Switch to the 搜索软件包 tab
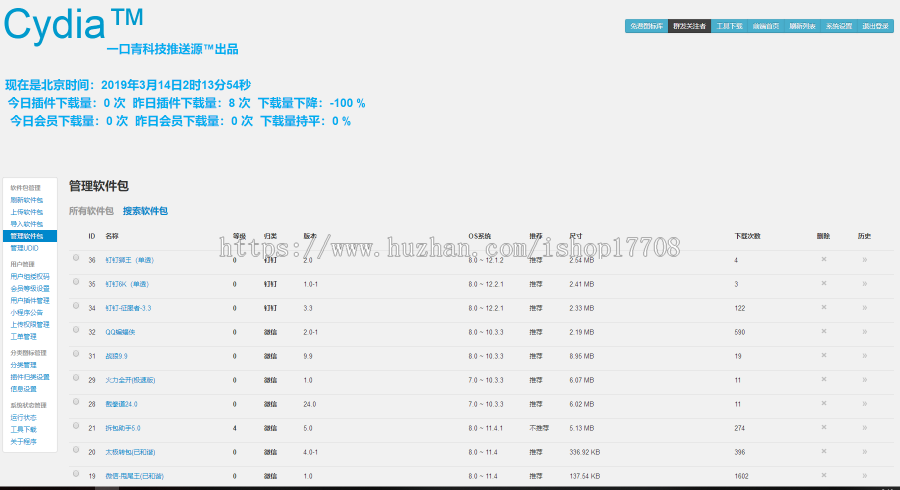Screen dimensions: 900x490 point(145,211)
